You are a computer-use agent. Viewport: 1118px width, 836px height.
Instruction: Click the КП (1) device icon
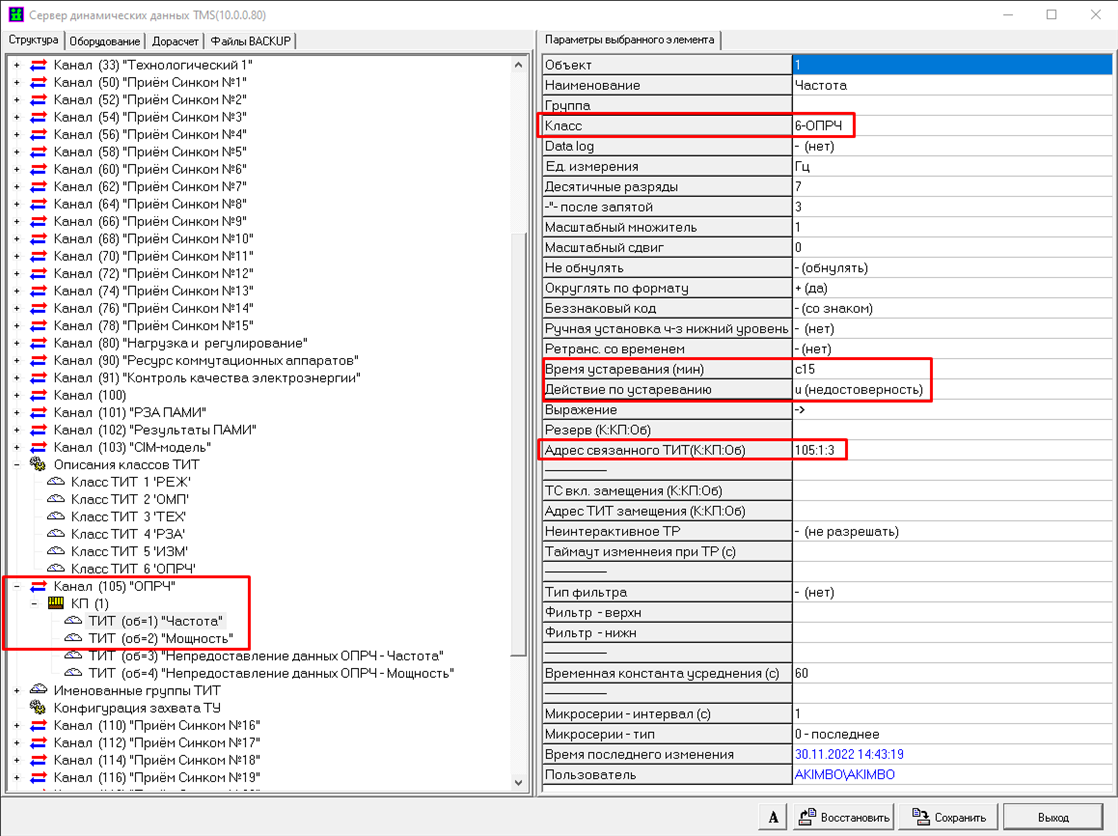pos(56,604)
